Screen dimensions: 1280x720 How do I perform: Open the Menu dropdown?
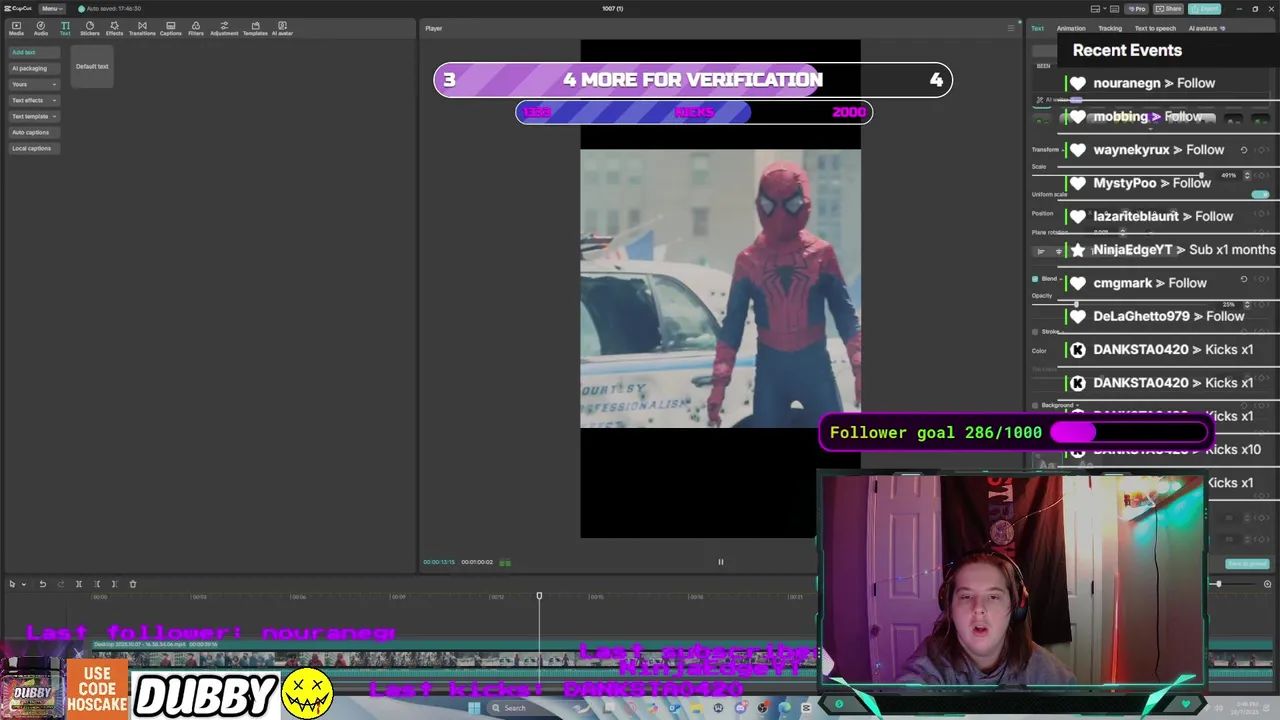(51, 8)
